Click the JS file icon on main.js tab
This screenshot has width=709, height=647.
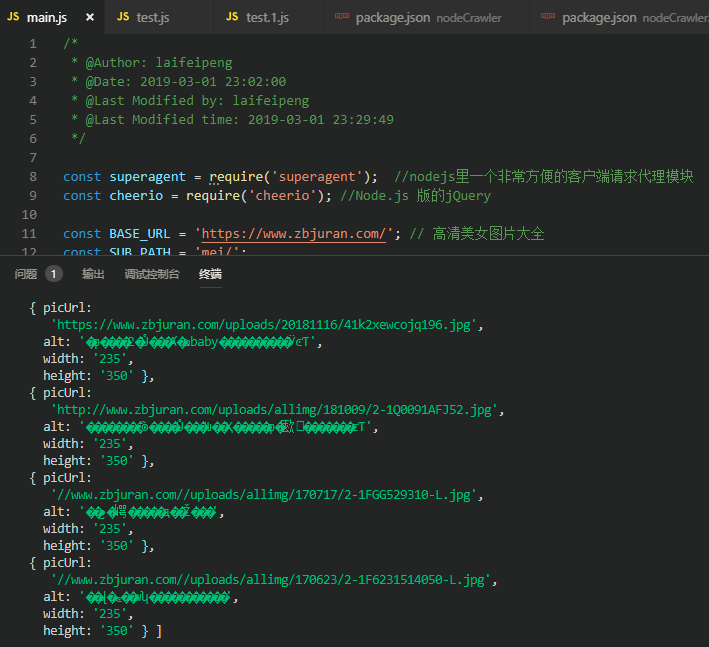(x=13, y=17)
